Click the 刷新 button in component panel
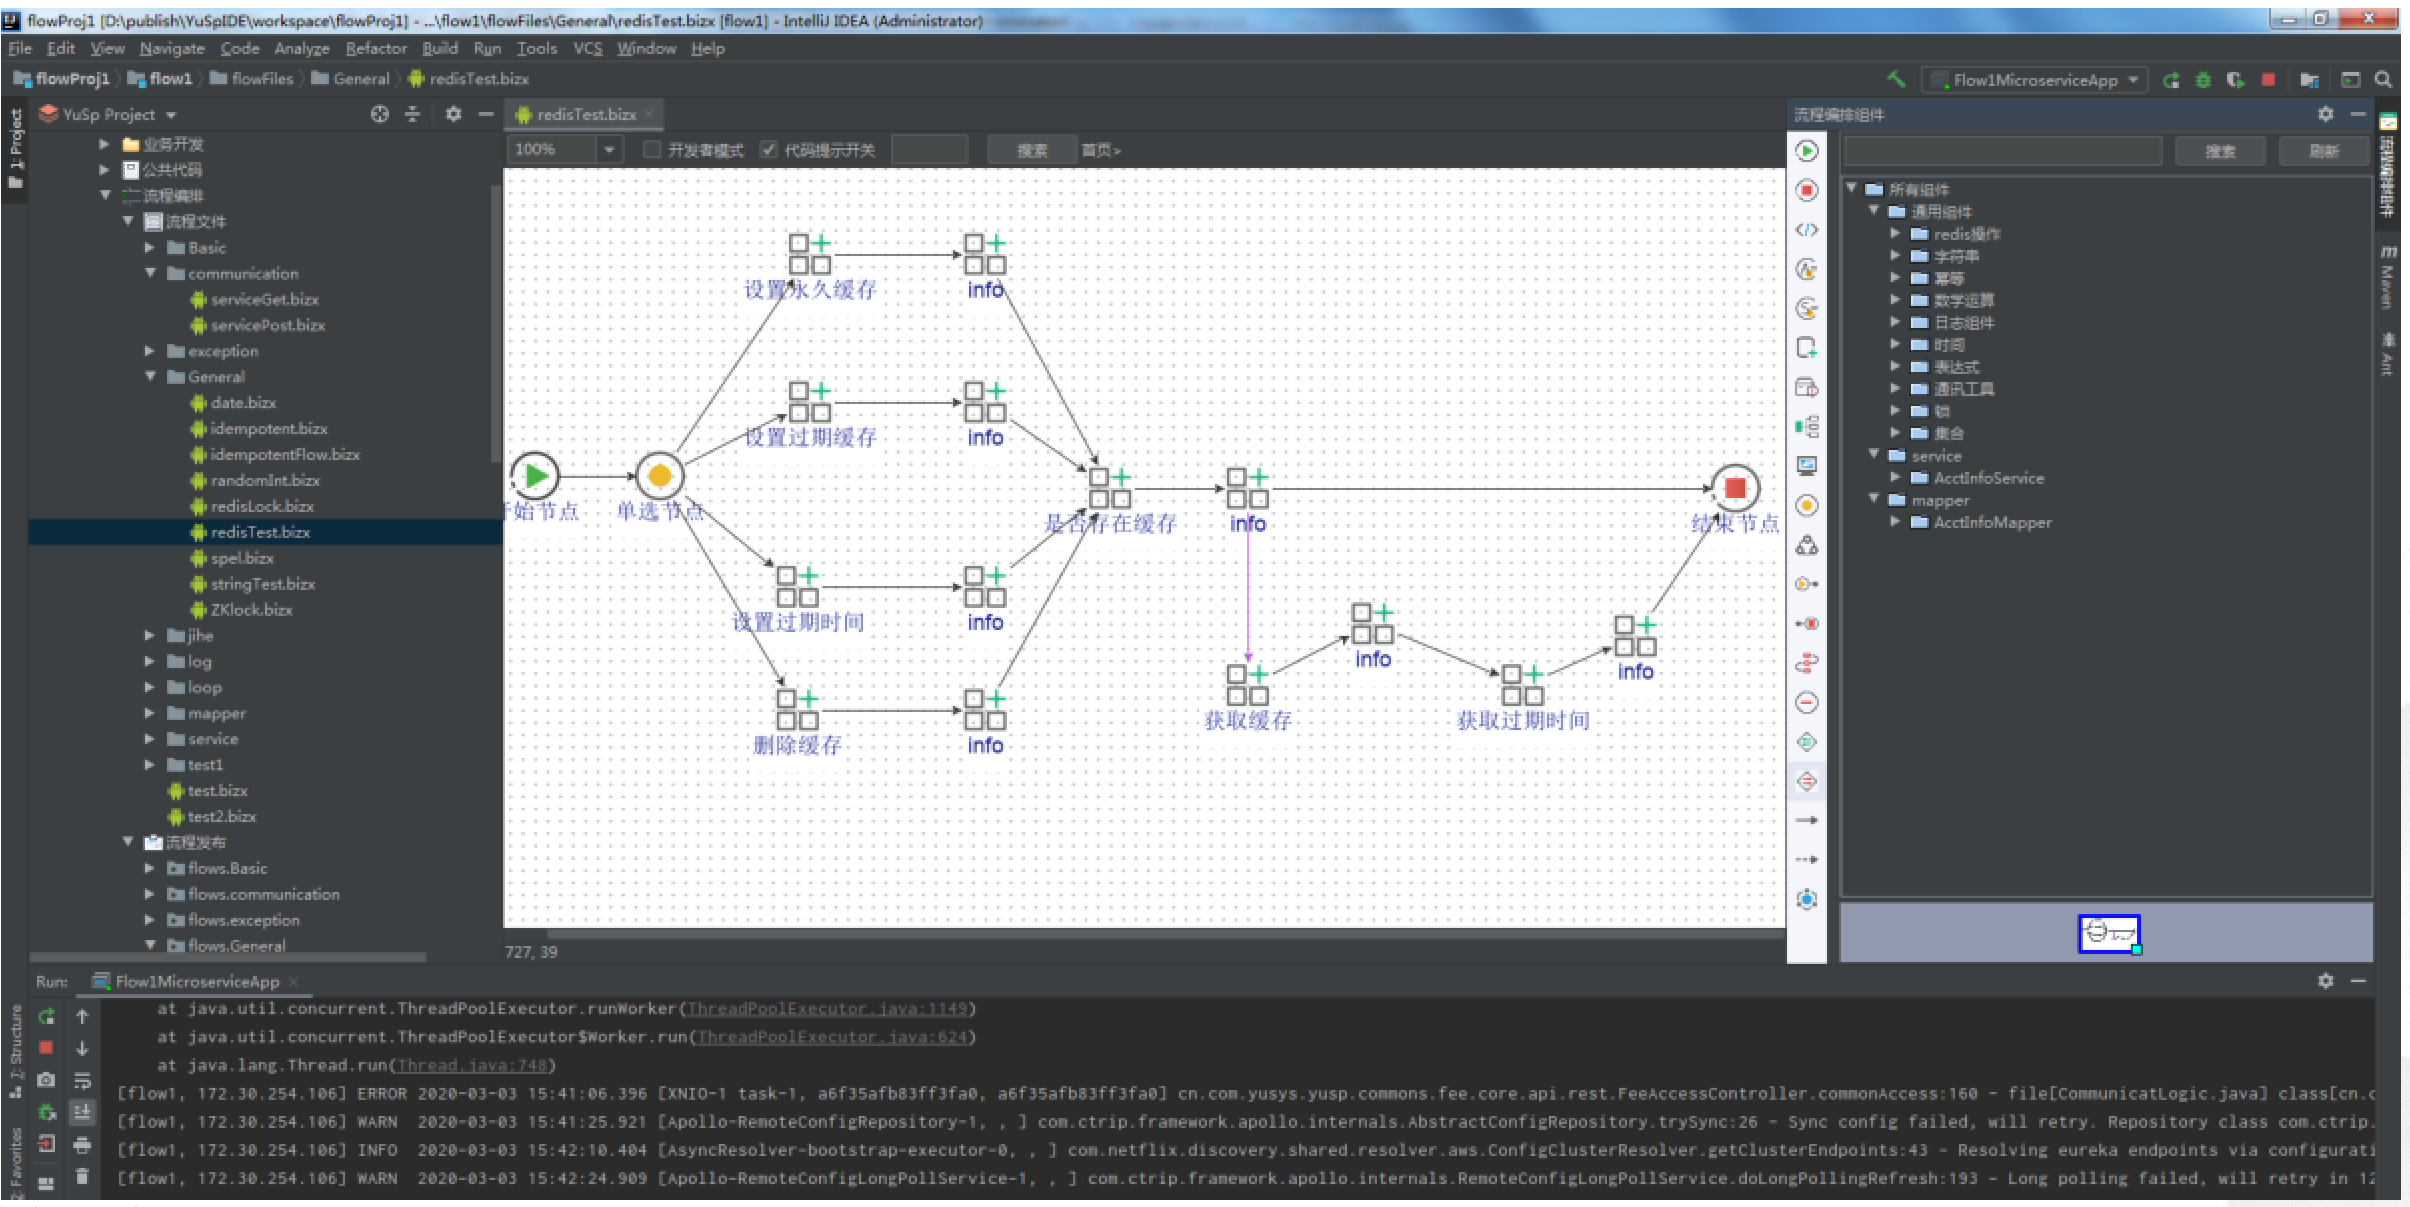 click(2323, 151)
